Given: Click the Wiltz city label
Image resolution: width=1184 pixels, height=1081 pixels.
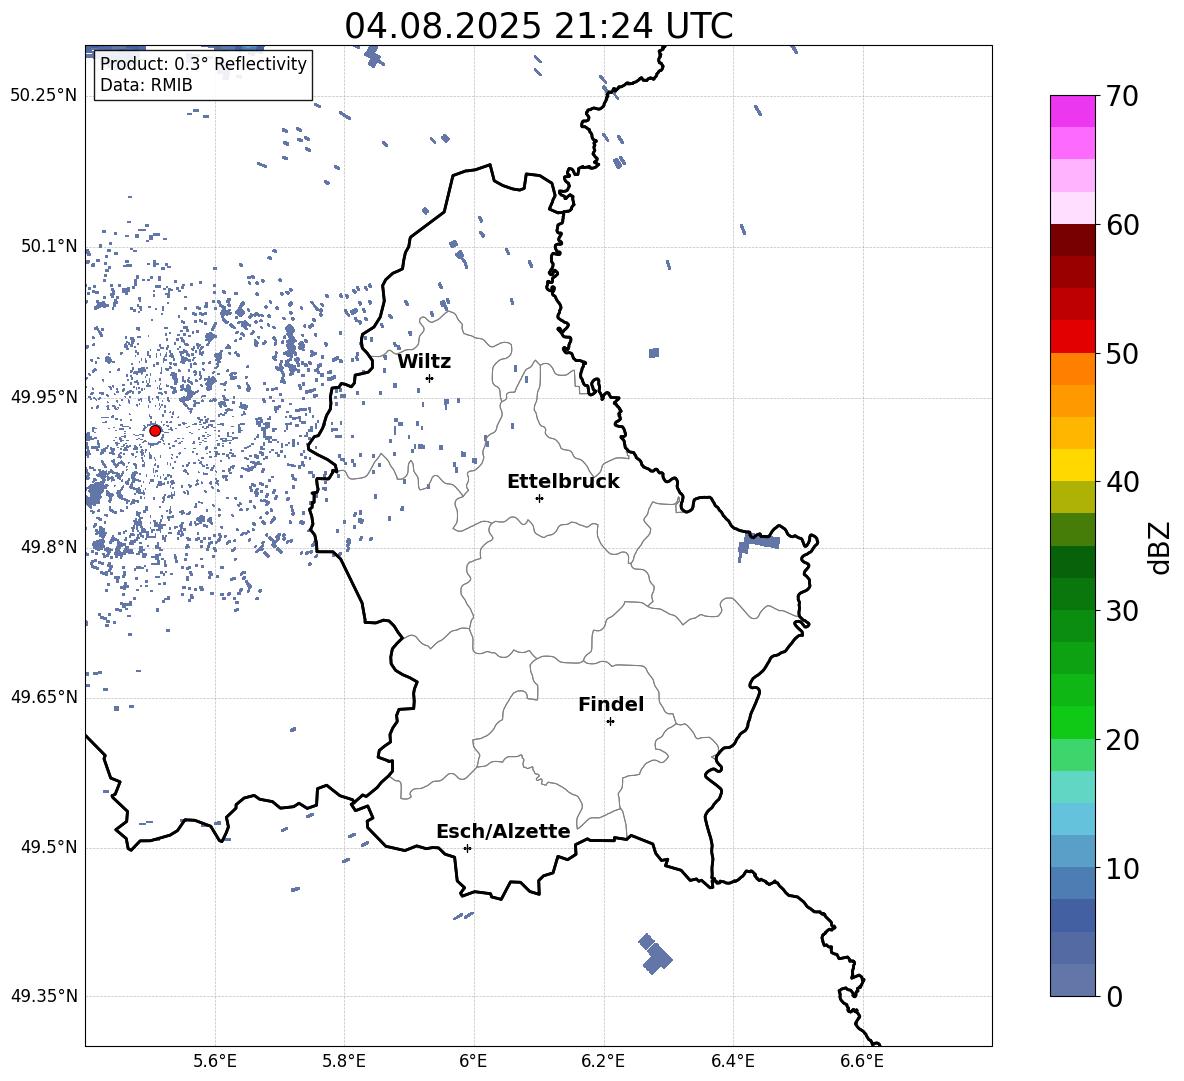Looking at the screenshot, I should pyautogui.click(x=424, y=362).
